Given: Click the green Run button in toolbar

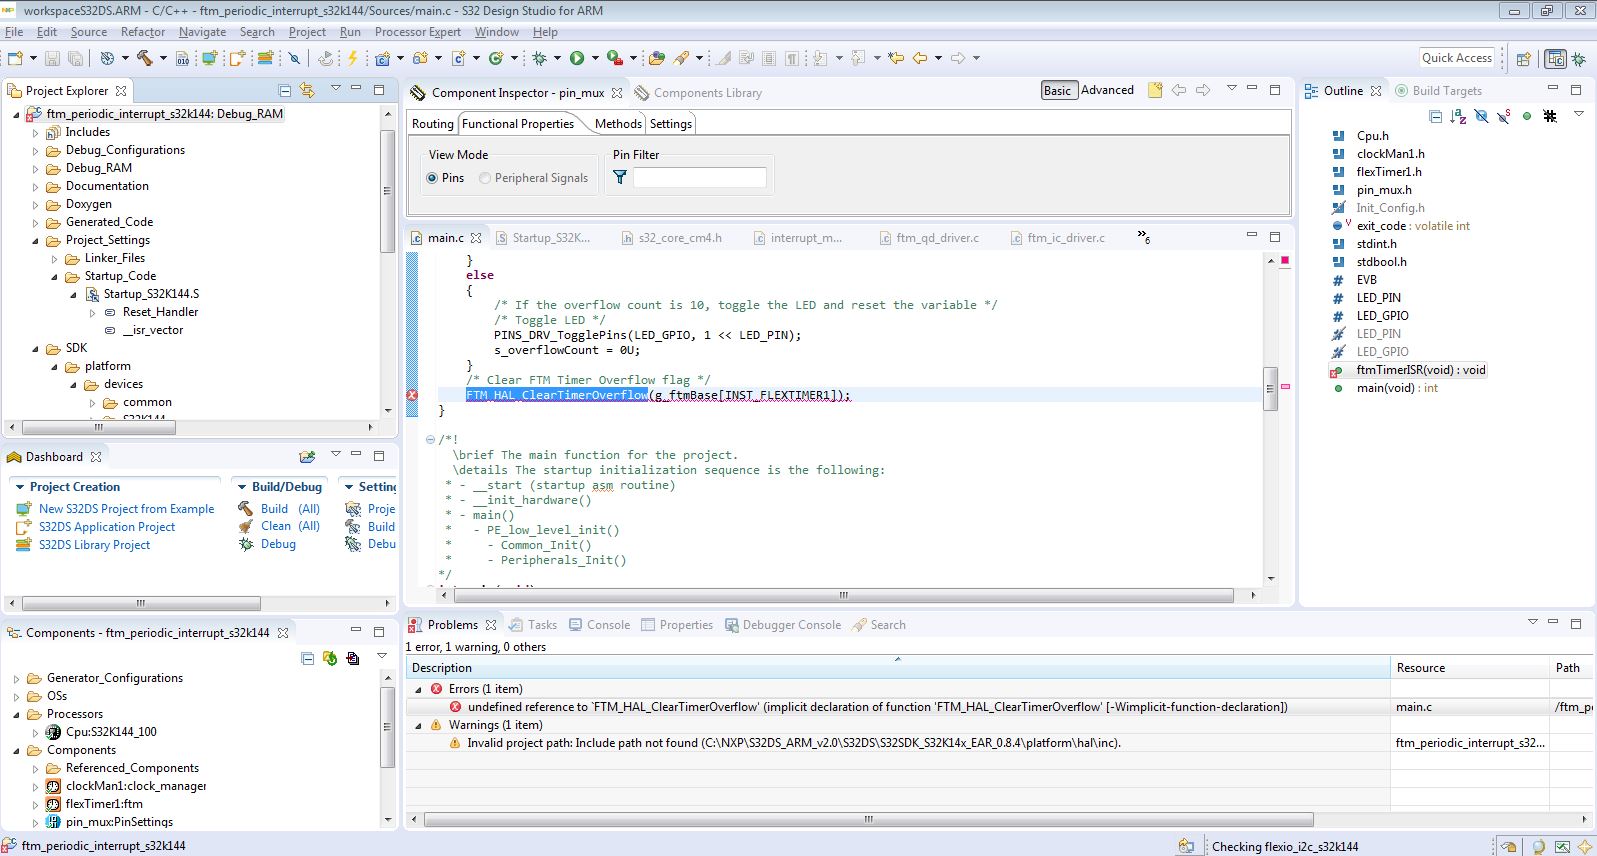Looking at the screenshot, I should pyautogui.click(x=577, y=58).
